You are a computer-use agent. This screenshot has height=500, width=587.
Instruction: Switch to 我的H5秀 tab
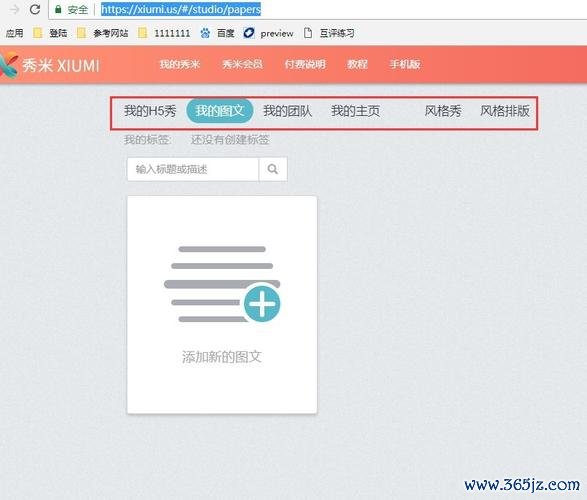pos(150,111)
